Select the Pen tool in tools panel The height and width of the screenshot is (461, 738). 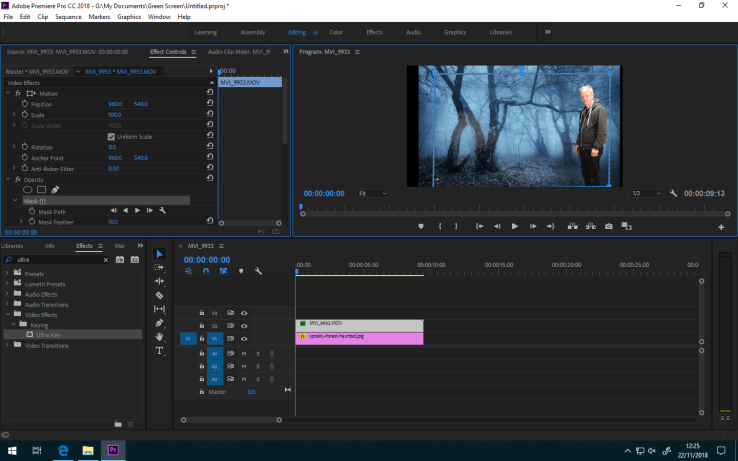click(159, 323)
